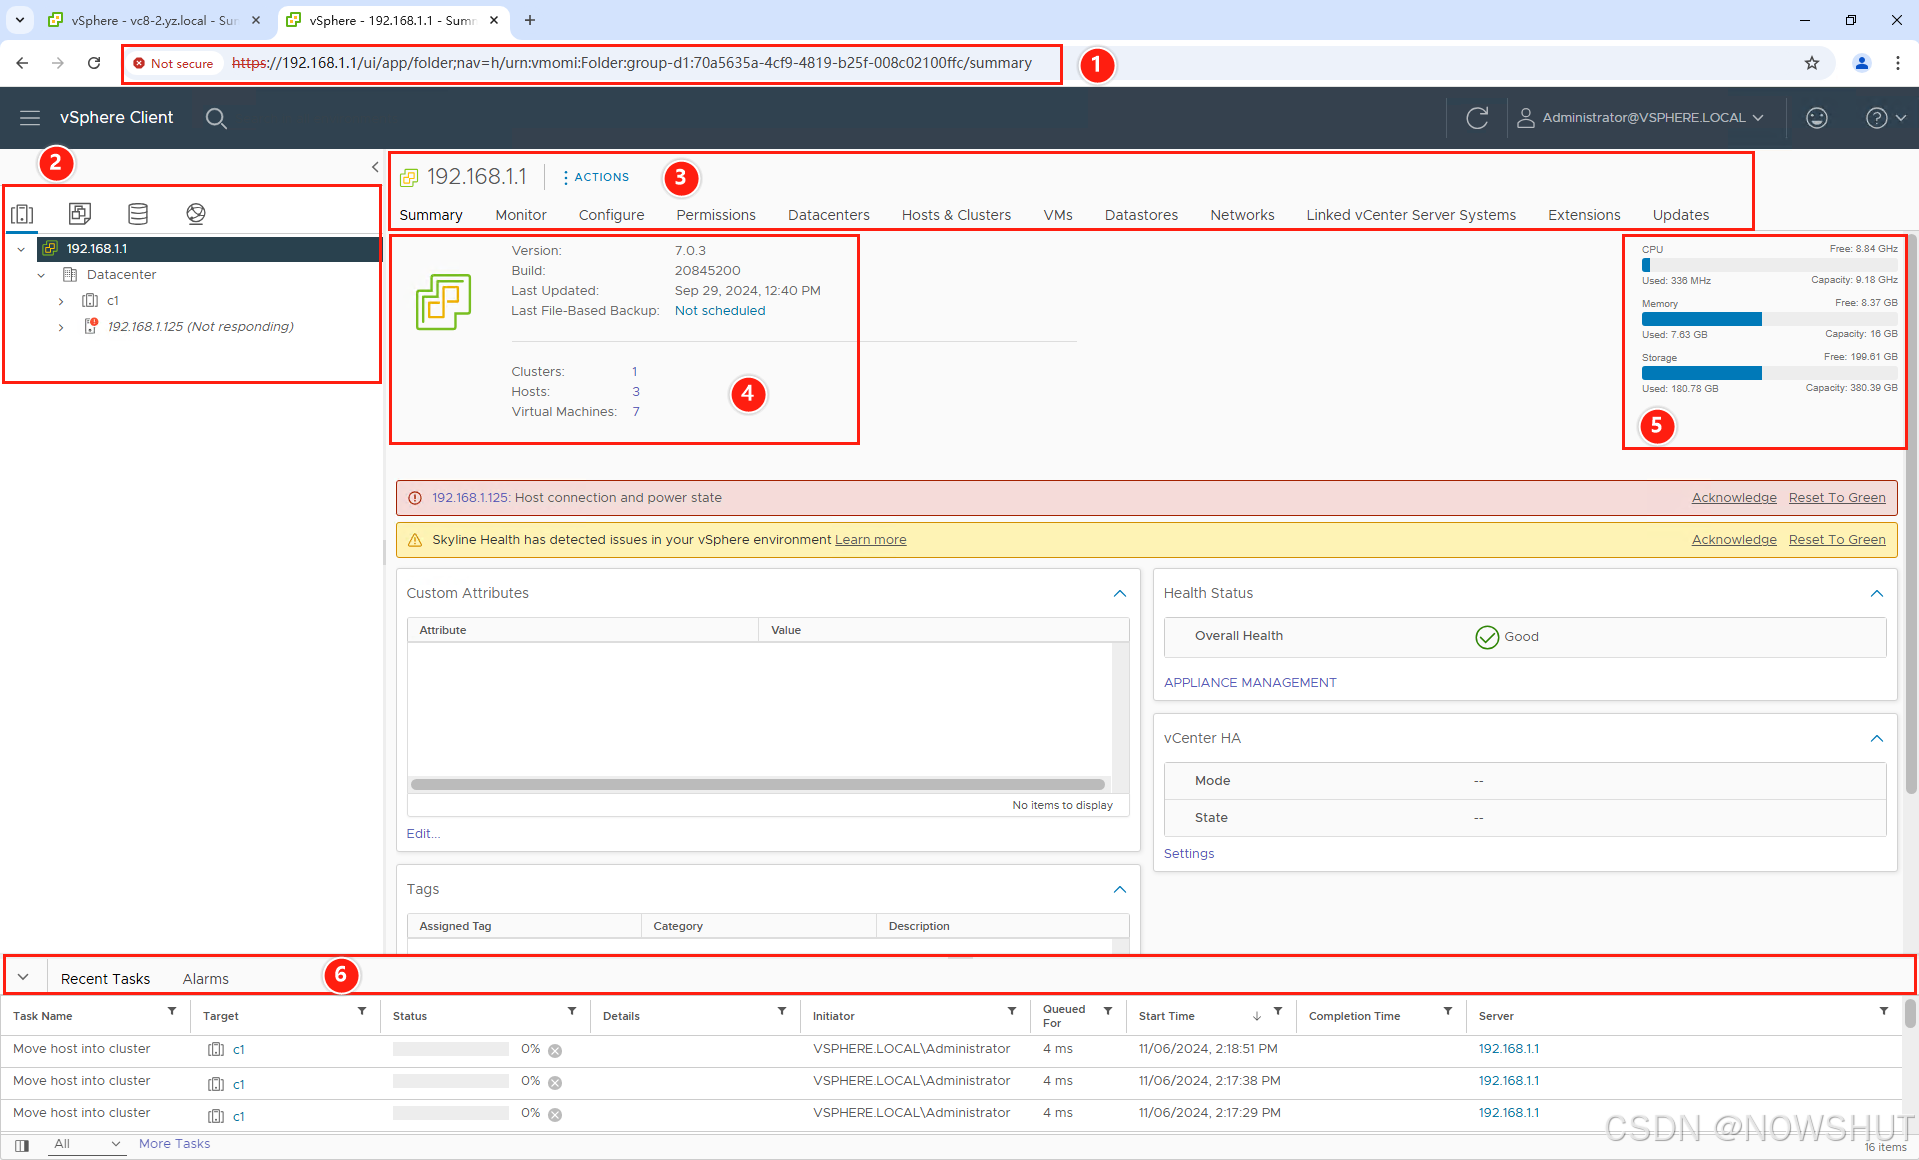Cancel the first Move host into cluster task
Screen dimensions: 1919x1160
555,1051
